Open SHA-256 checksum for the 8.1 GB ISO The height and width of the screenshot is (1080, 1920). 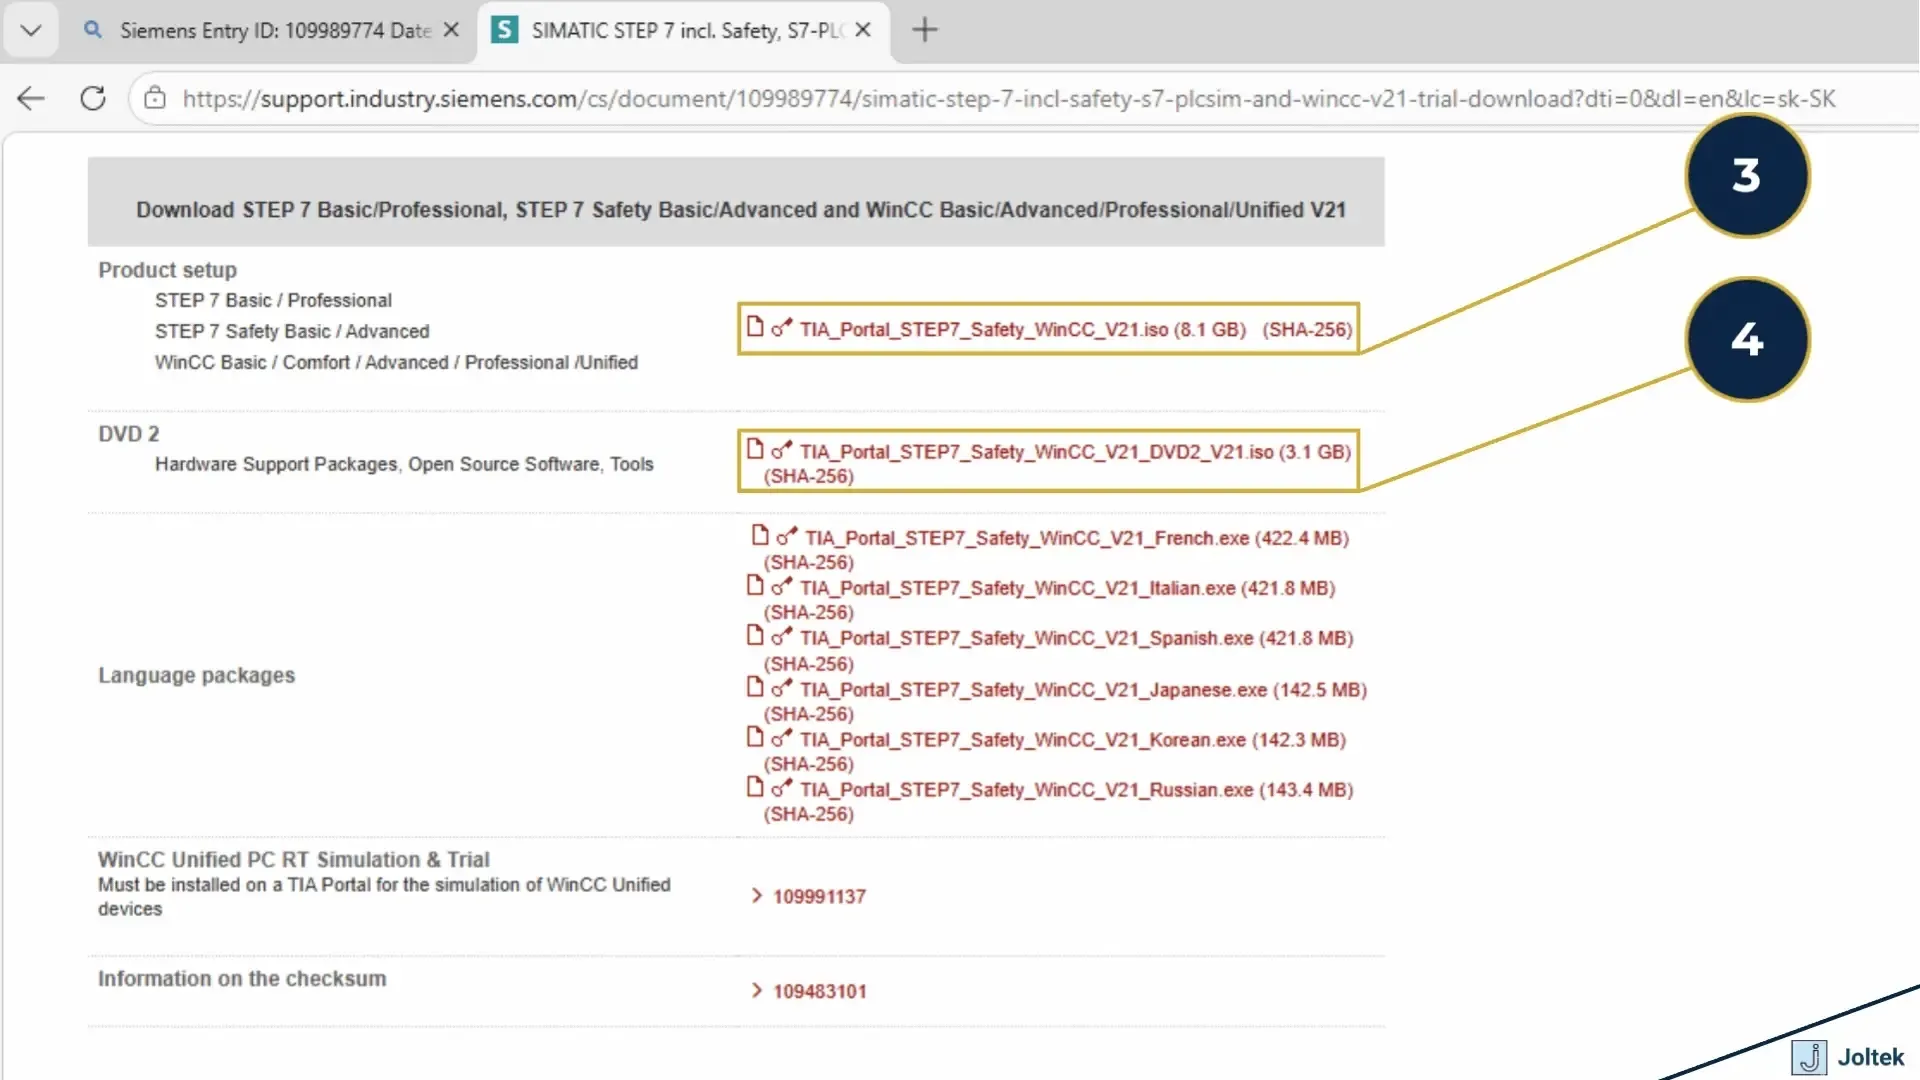pos(1307,330)
